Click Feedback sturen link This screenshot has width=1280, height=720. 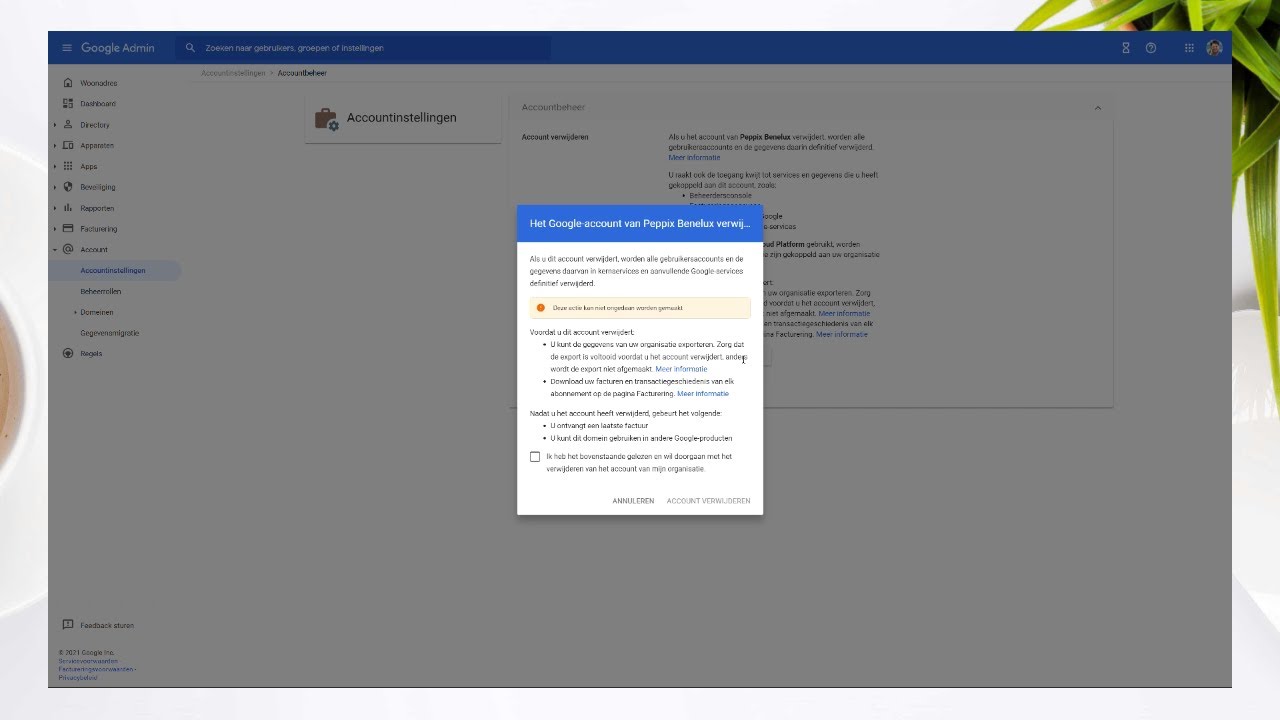[x=107, y=625]
